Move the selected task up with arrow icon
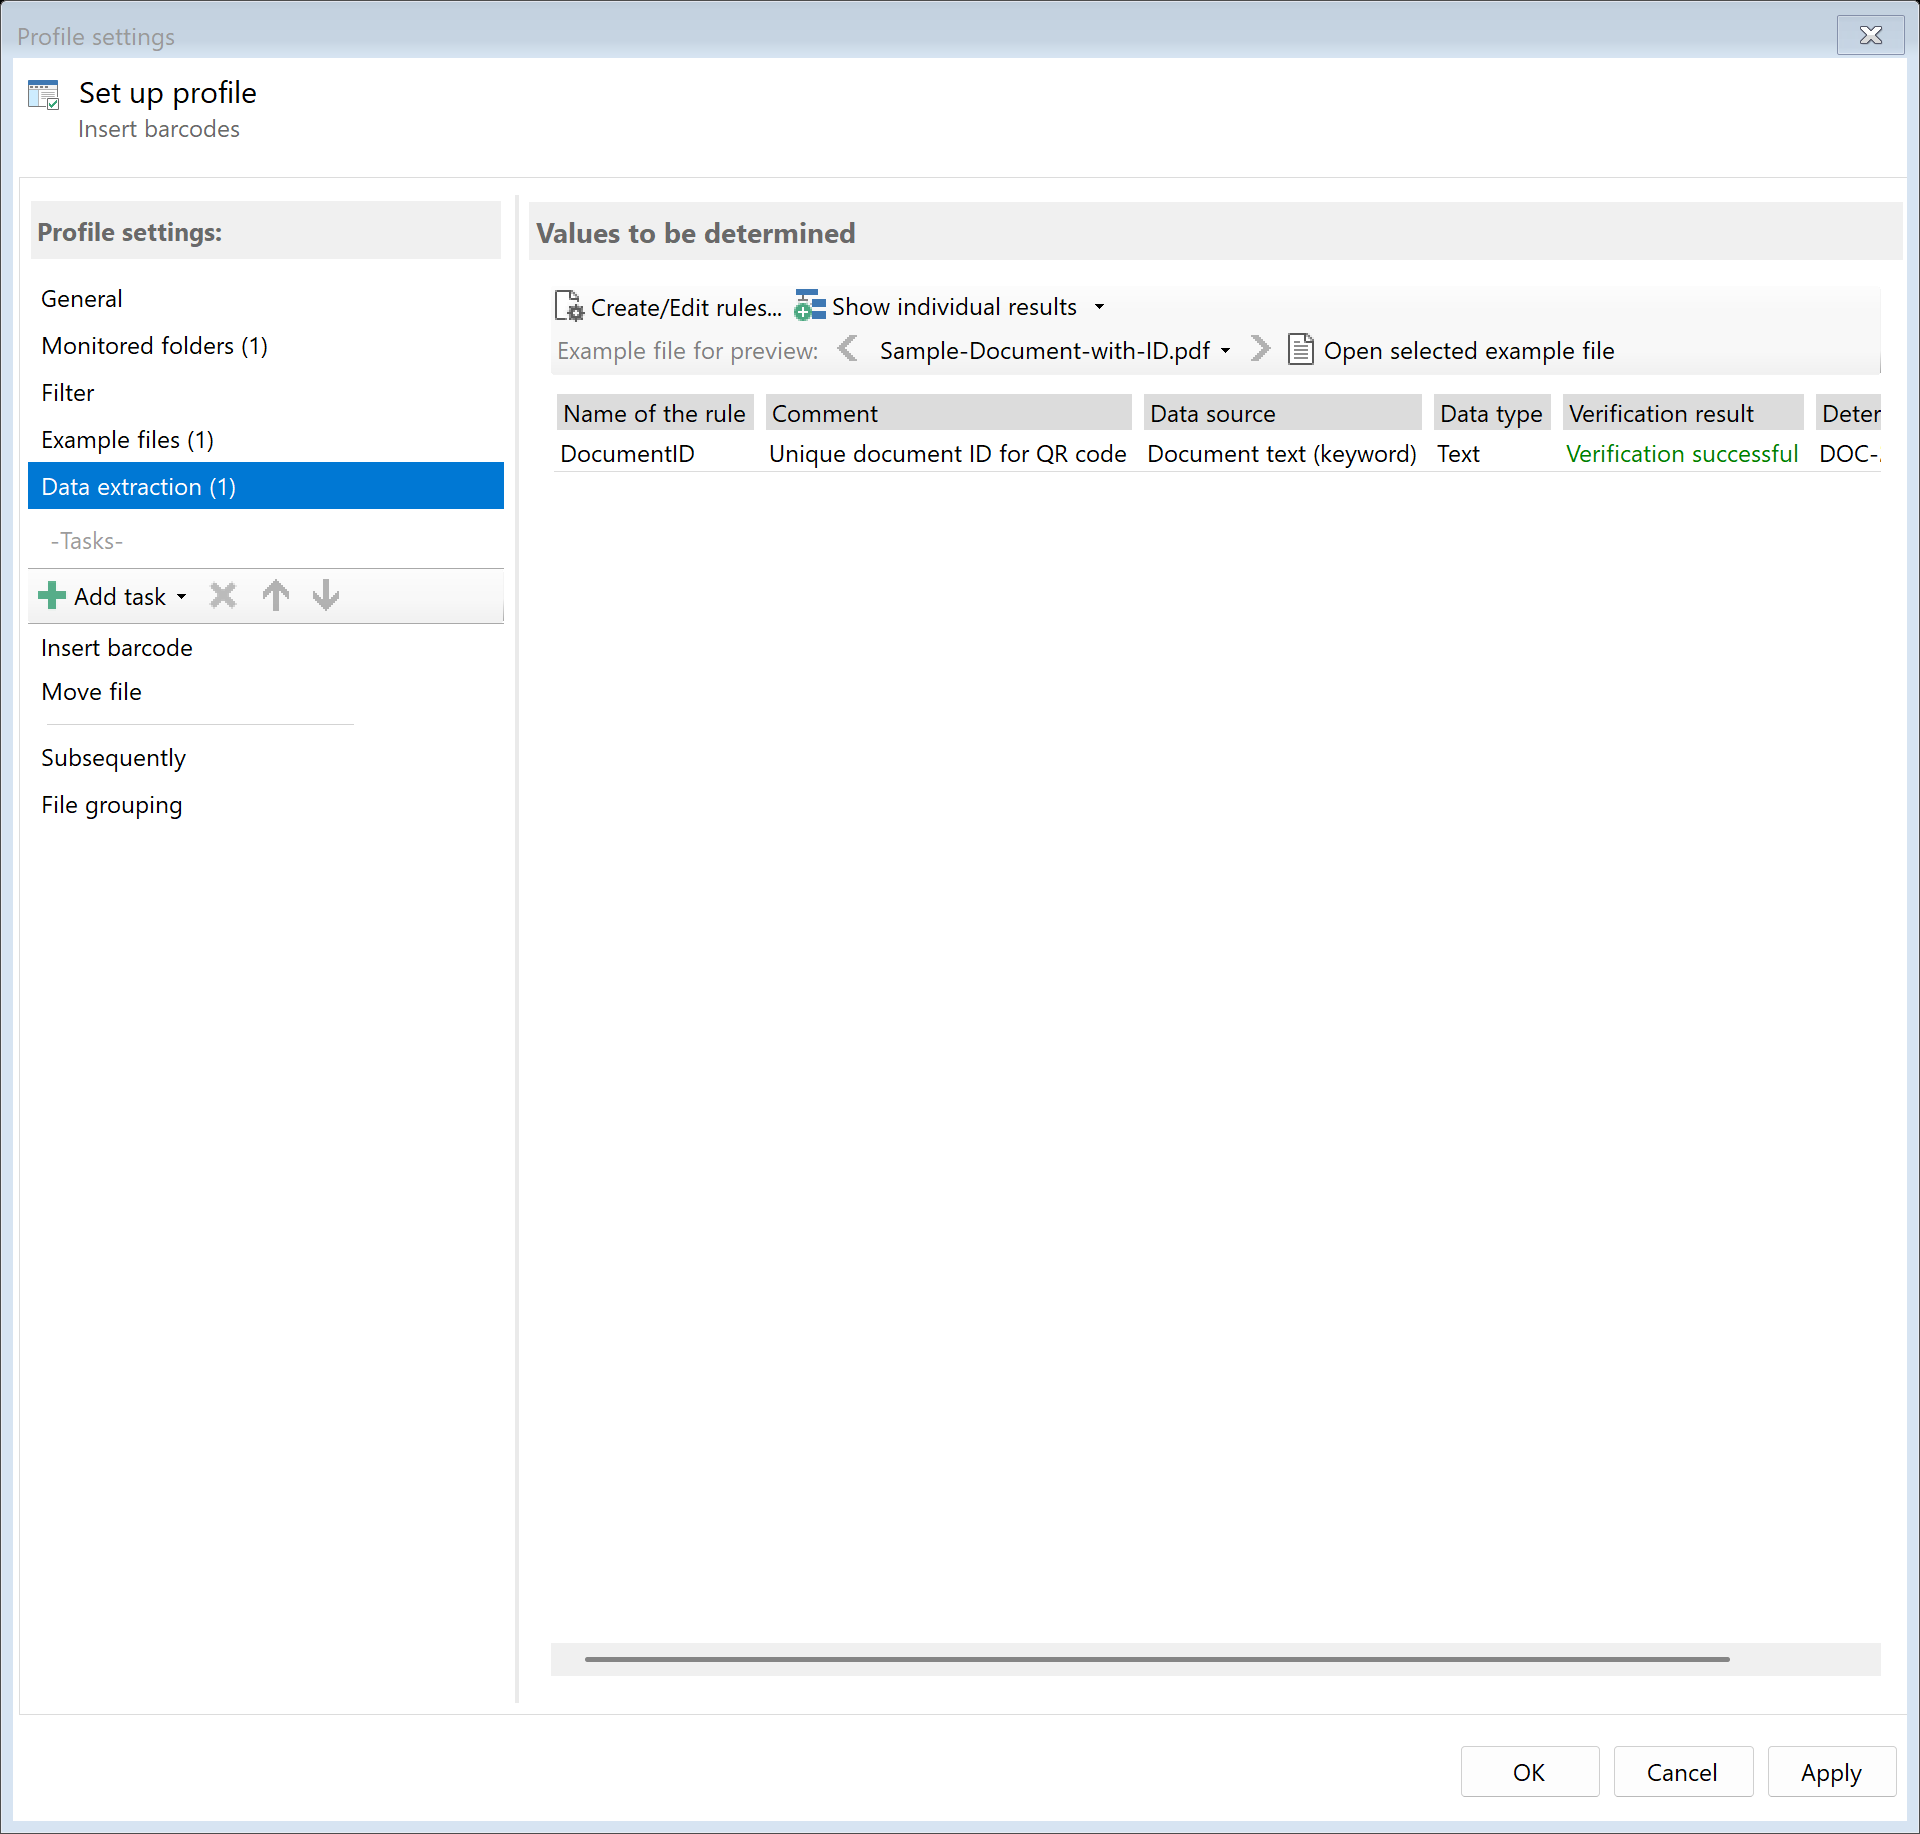The width and height of the screenshot is (1920, 1834). point(275,595)
